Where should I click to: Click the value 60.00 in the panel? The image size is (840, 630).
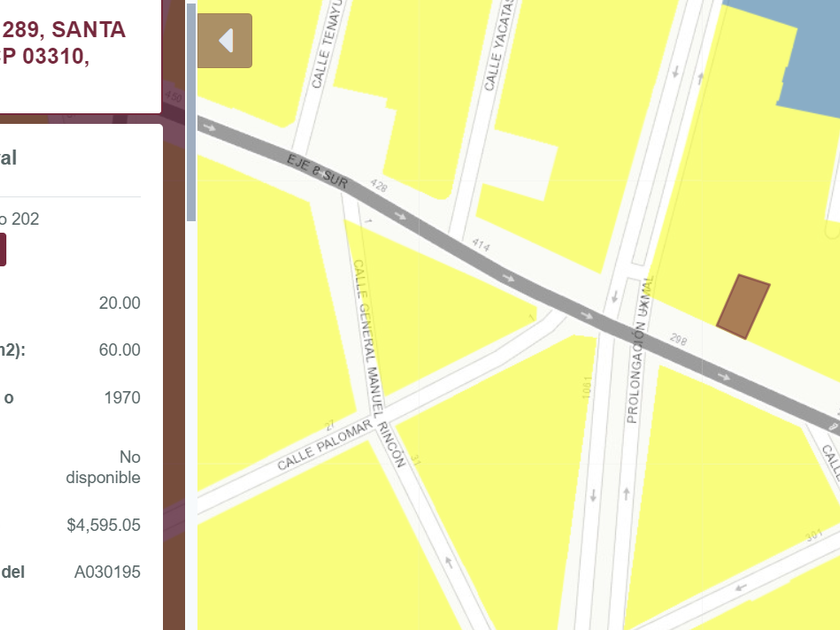click(x=119, y=350)
